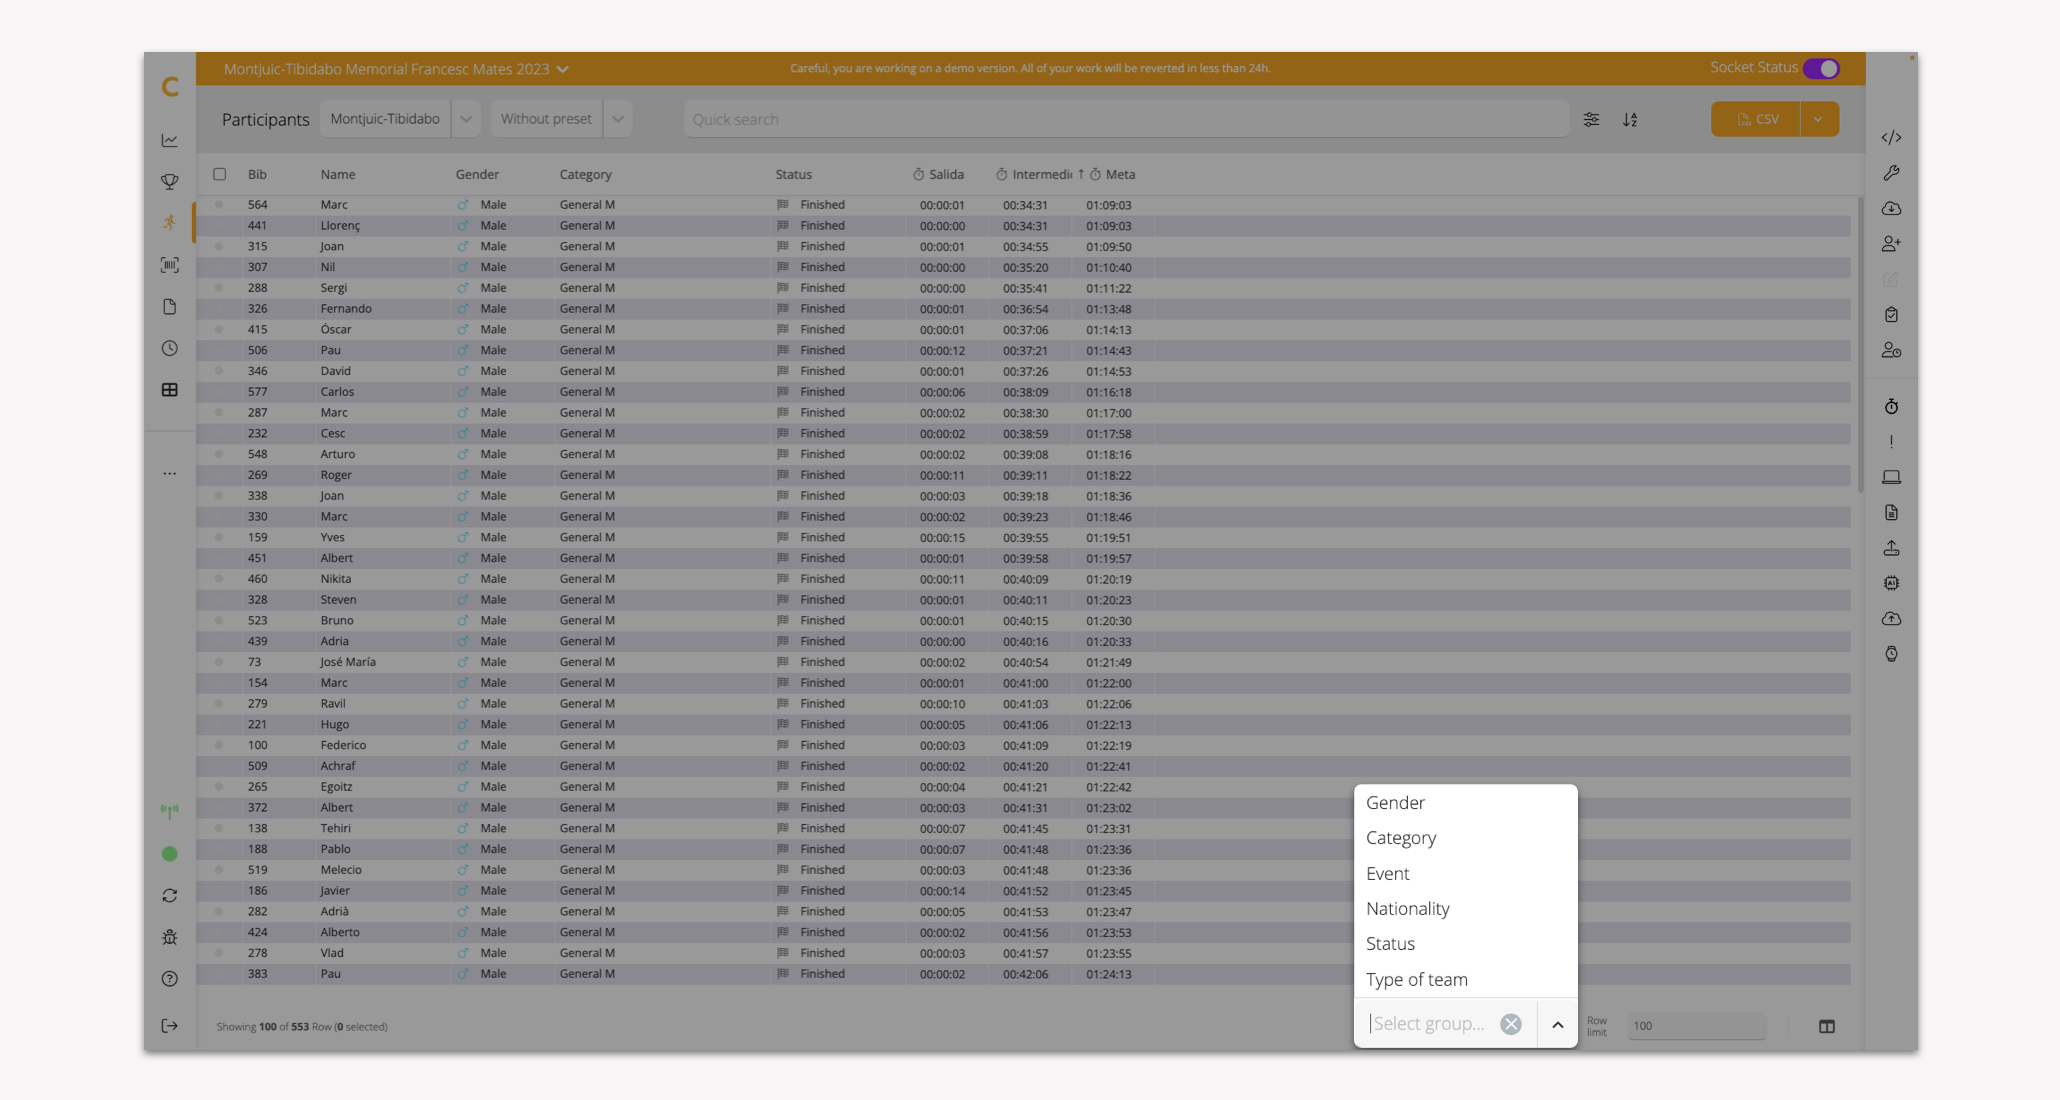Viewport: 2060px width, 1100px height.
Task: Open the three dots more menu
Action: coord(170,474)
